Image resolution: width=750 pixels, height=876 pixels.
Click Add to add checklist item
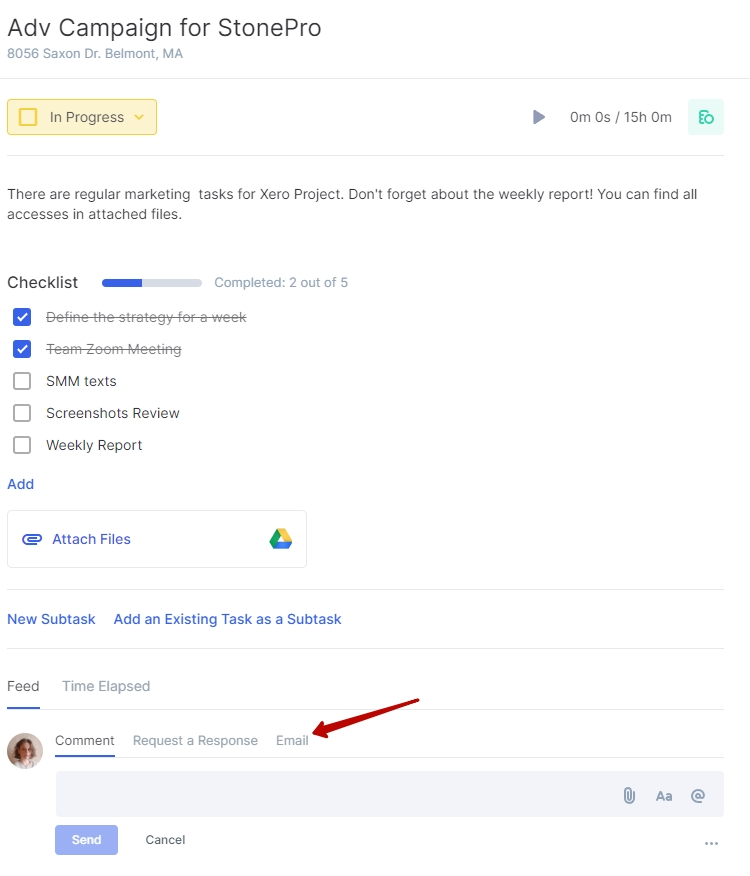[x=21, y=484]
